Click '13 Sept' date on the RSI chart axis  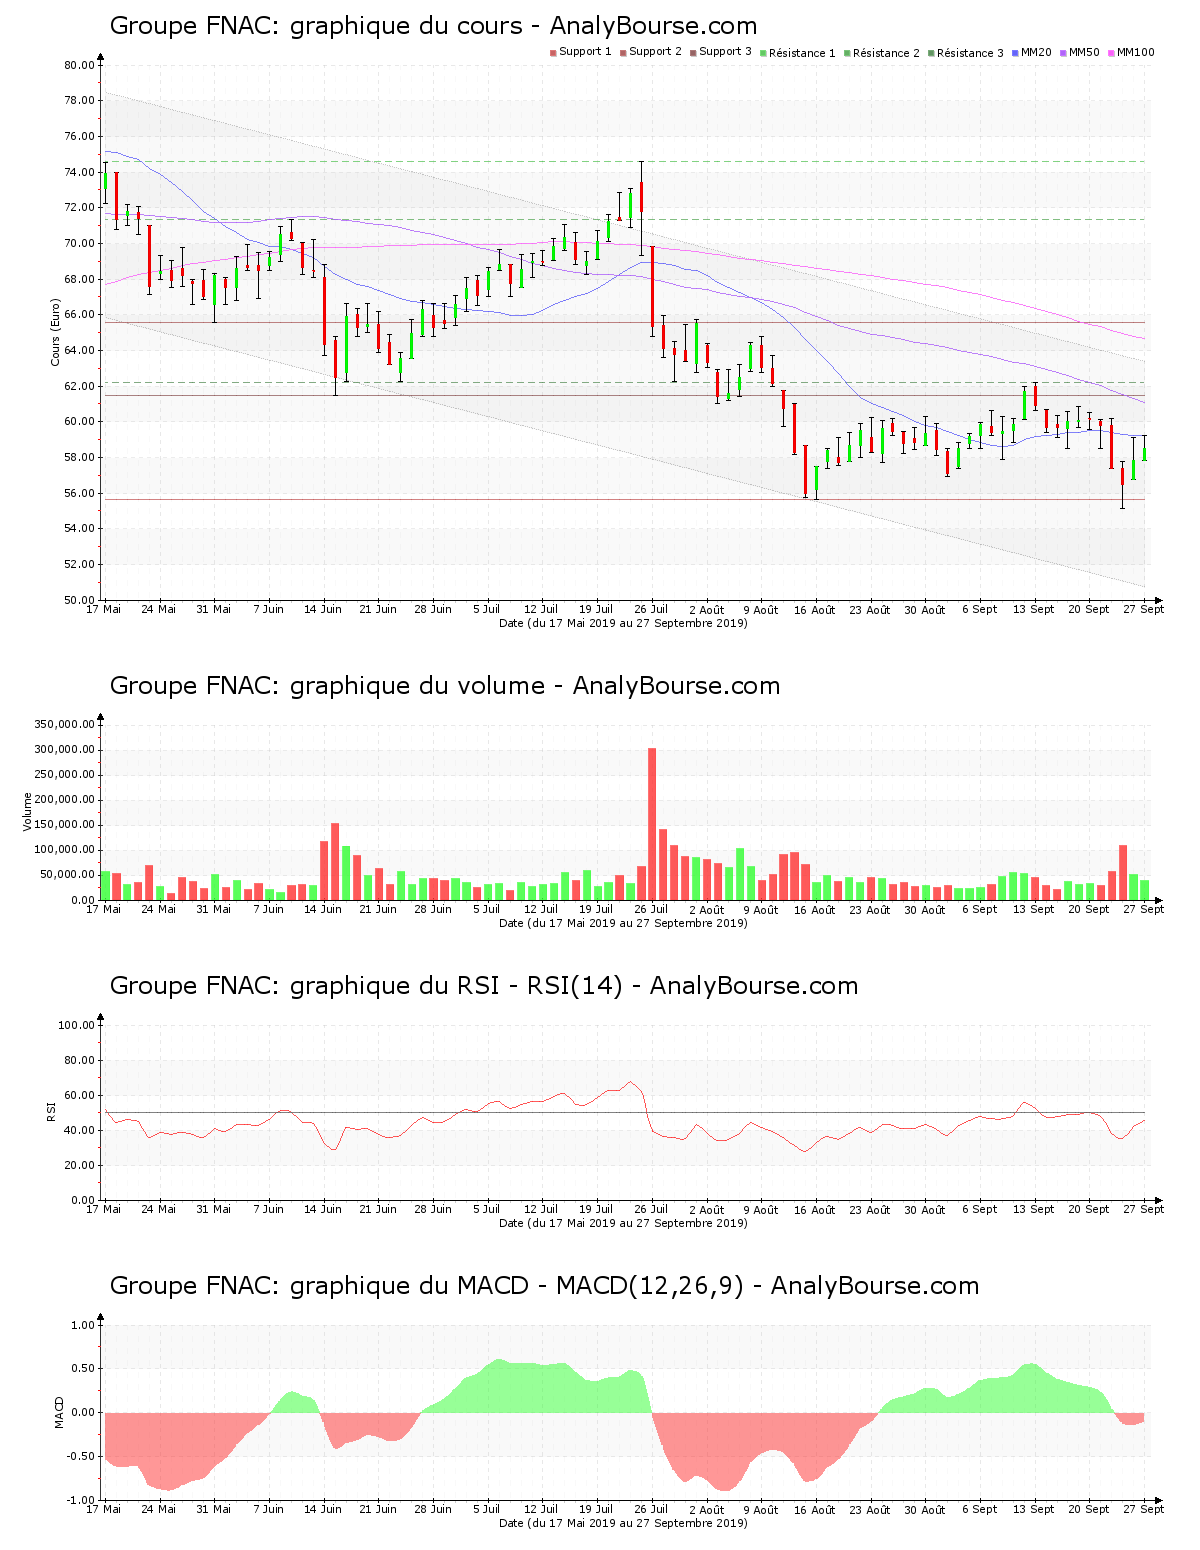(x=1033, y=1209)
